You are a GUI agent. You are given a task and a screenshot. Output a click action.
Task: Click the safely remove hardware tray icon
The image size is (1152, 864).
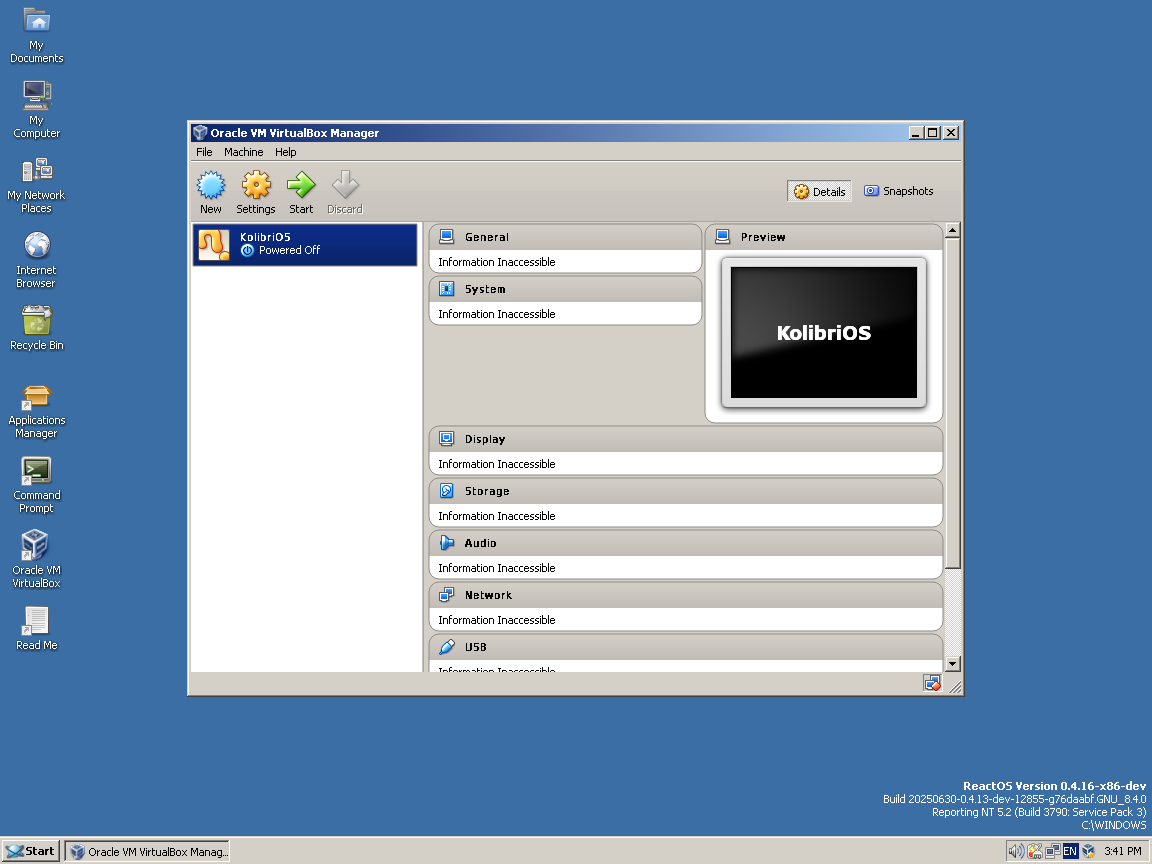tap(1034, 852)
